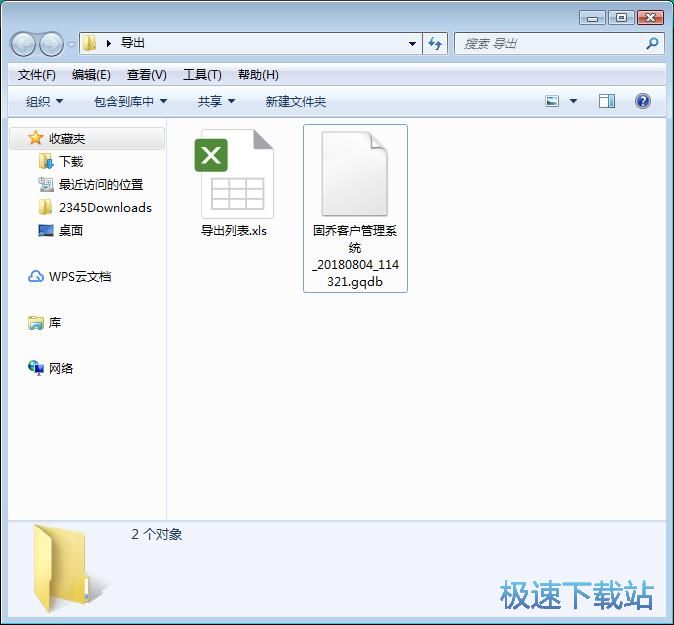Click the 库 libraries icon
Screen dimensions: 674x625
click(x=36, y=322)
